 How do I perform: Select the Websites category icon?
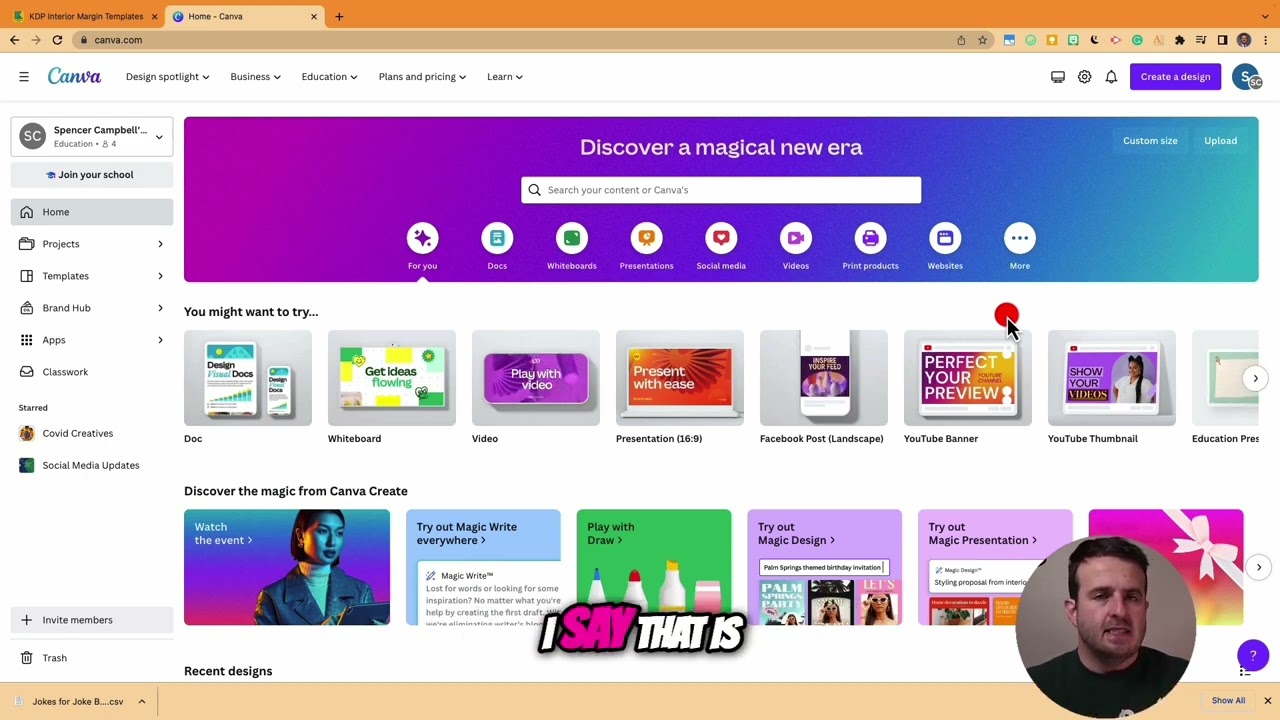point(945,238)
